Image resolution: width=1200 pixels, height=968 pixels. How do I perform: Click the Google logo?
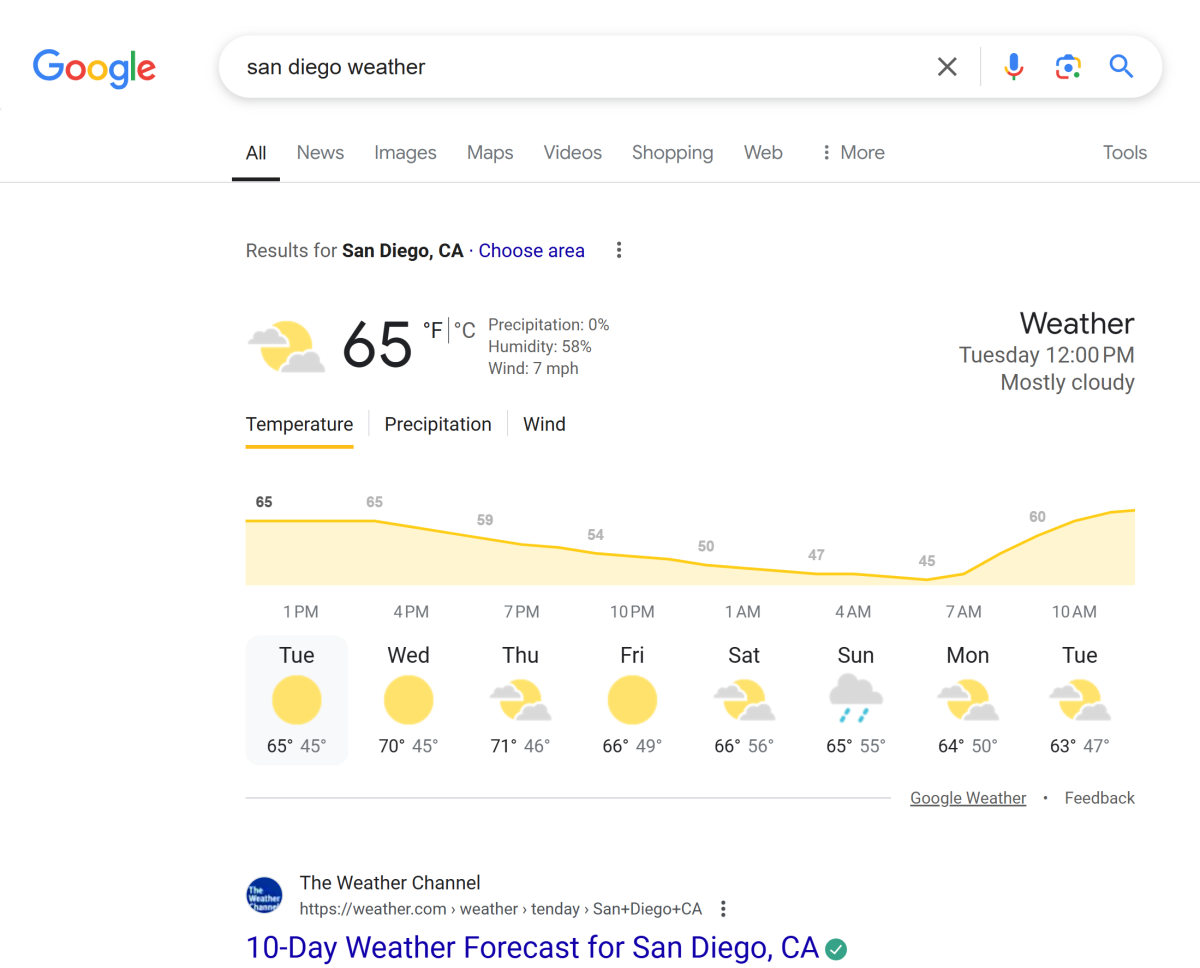click(94, 67)
